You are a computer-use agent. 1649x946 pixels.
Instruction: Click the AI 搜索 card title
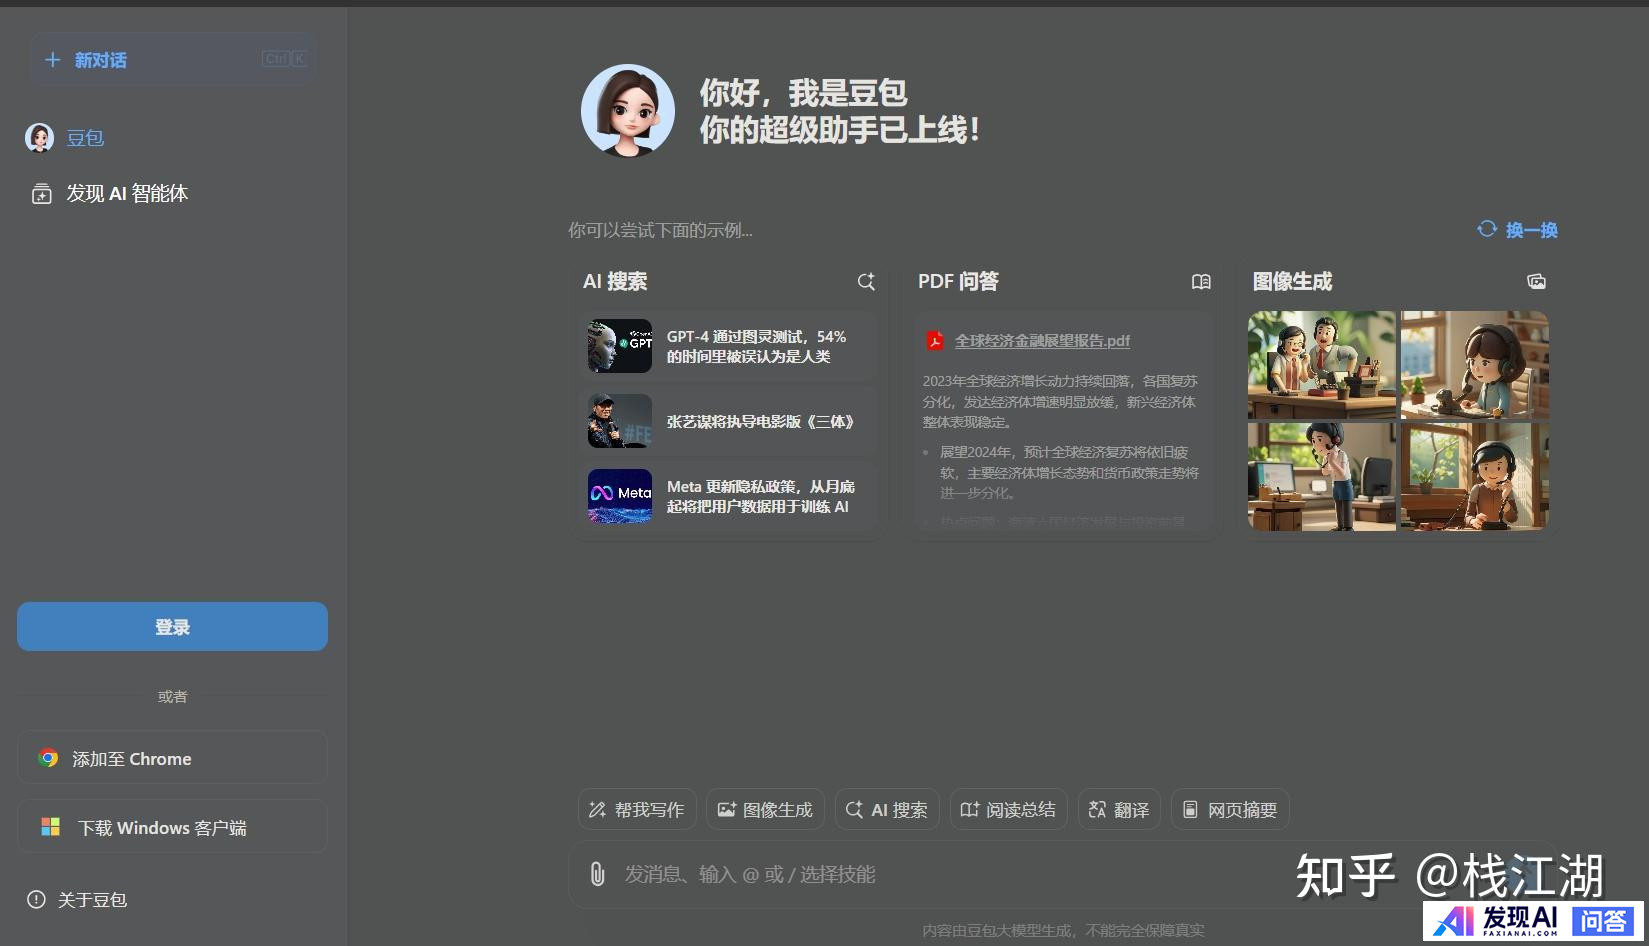click(x=615, y=282)
